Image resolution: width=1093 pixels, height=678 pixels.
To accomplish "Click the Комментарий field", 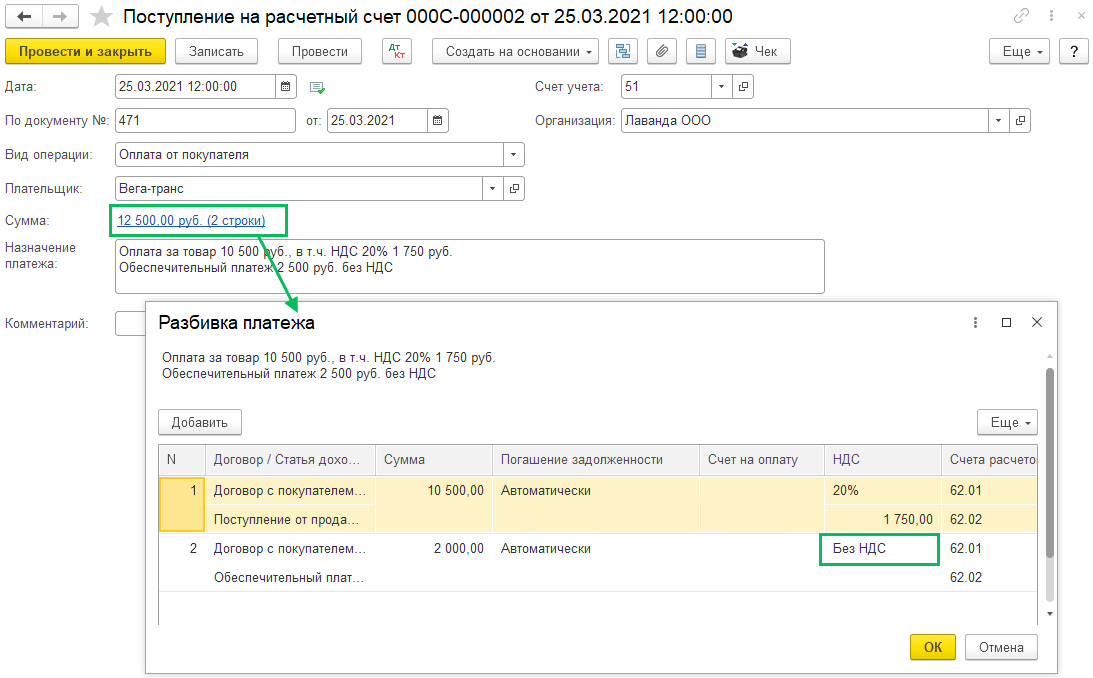I will click(x=130, y=323).
